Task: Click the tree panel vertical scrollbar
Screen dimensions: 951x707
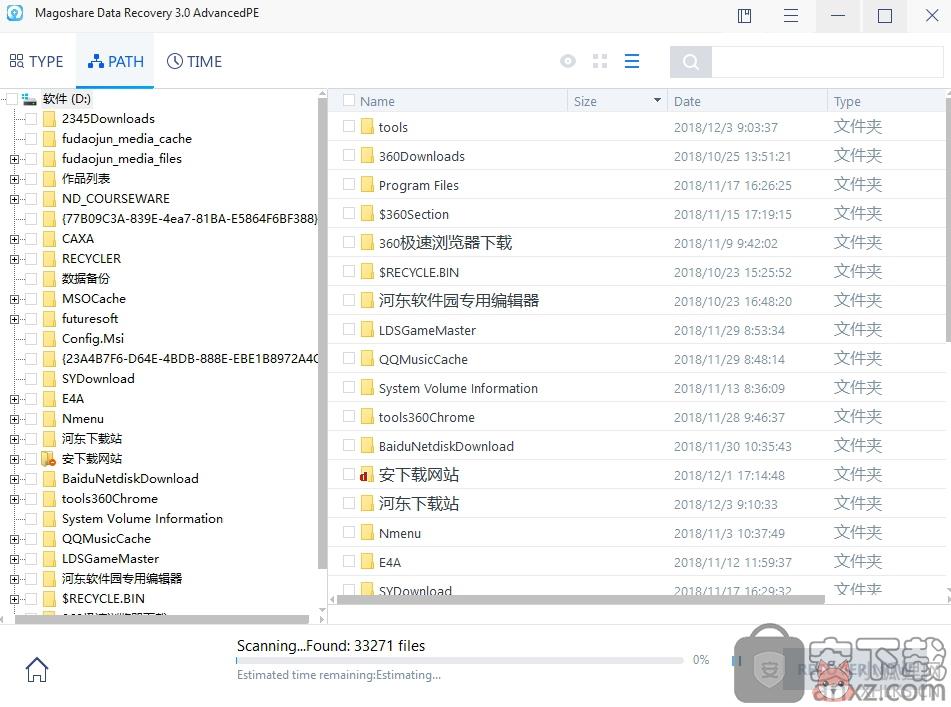Action: [x=322, y=333]
